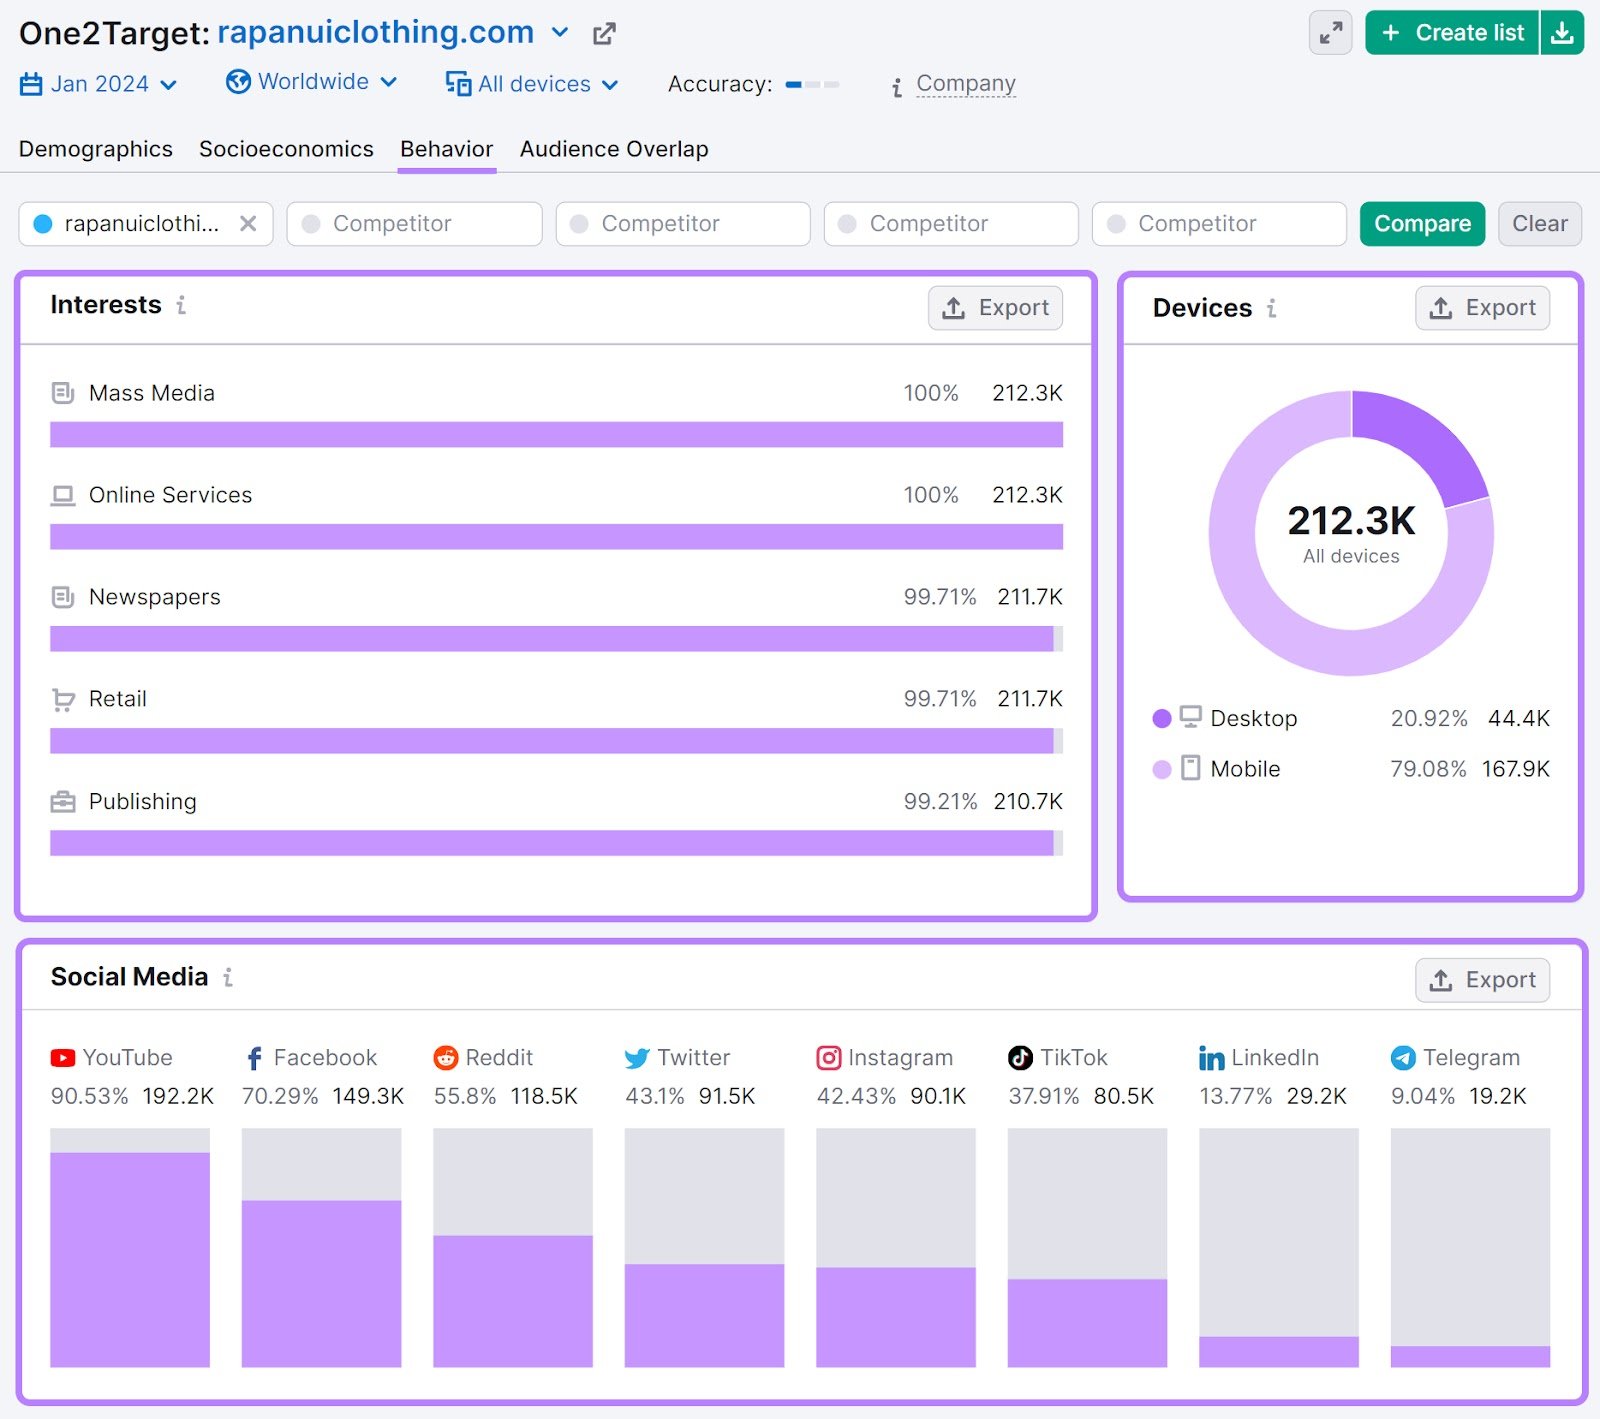This screenshot has width=1600, height=1419.
Task: Open the Worldwide region dropdown
Action: pos(311,82)
